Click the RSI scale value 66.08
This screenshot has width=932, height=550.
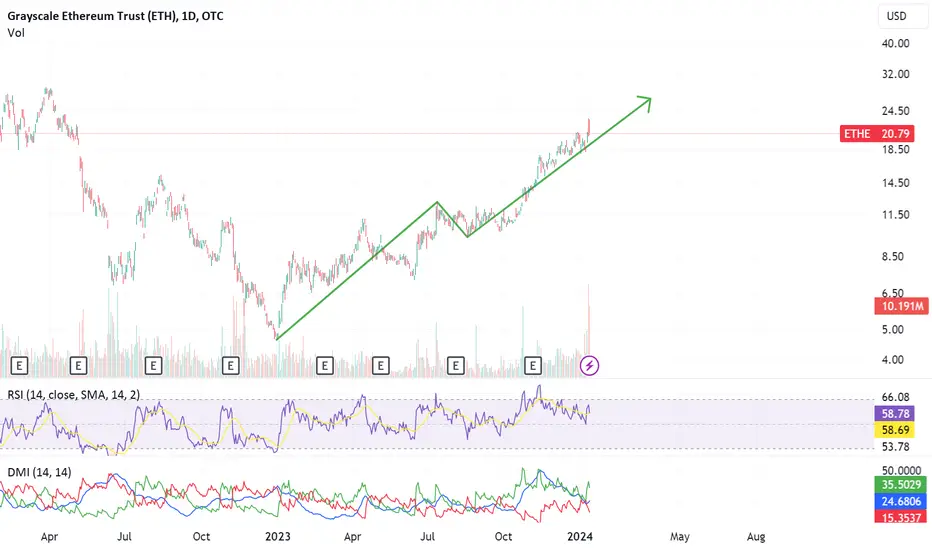pyautogui.click(x=895, y=397)
